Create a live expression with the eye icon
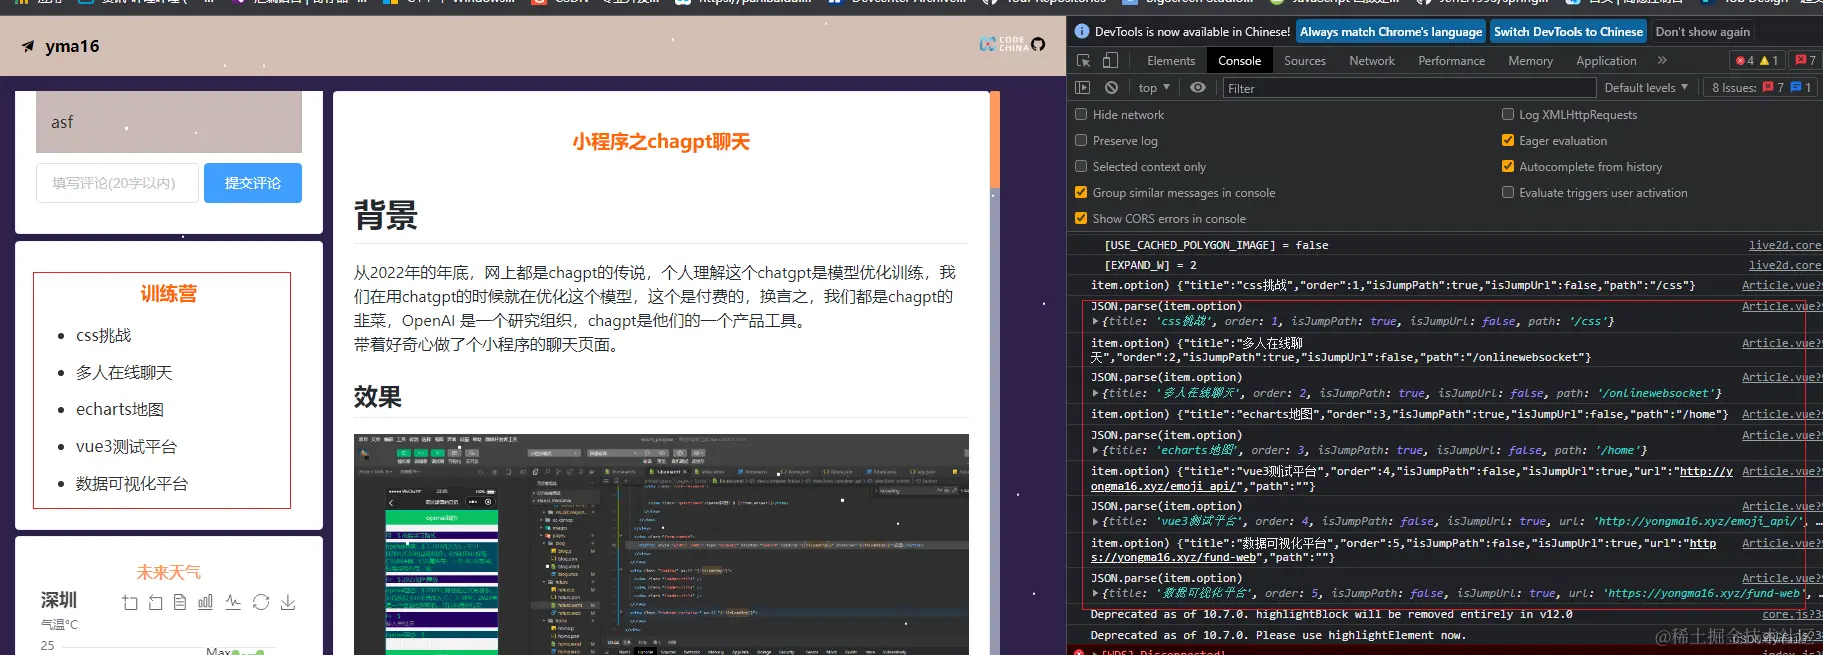The height and width of the screenshot is (655, 1823). (x=1198, y=88)
